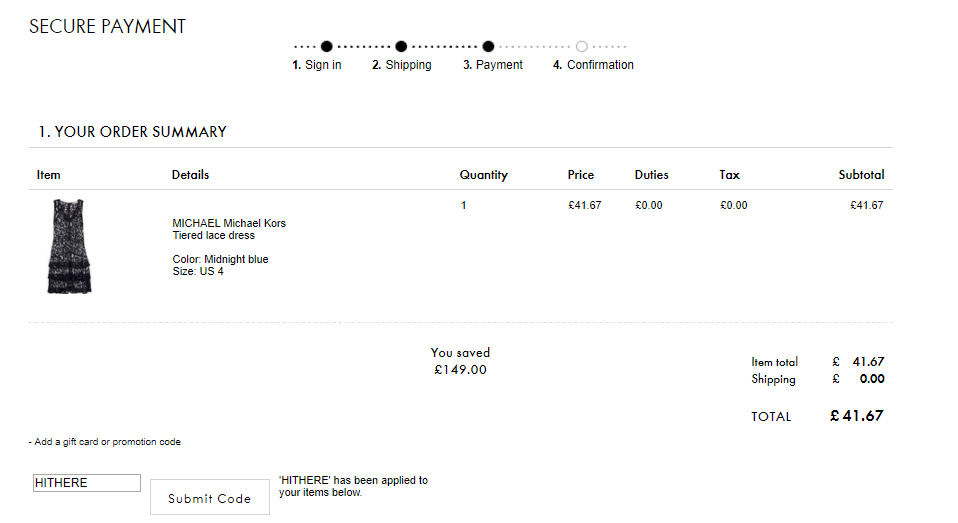Image resolution: width=958 pixels, height=523 pixels.
Task: Select the '2. Shipping' step label
Action: tap(402, 65)
